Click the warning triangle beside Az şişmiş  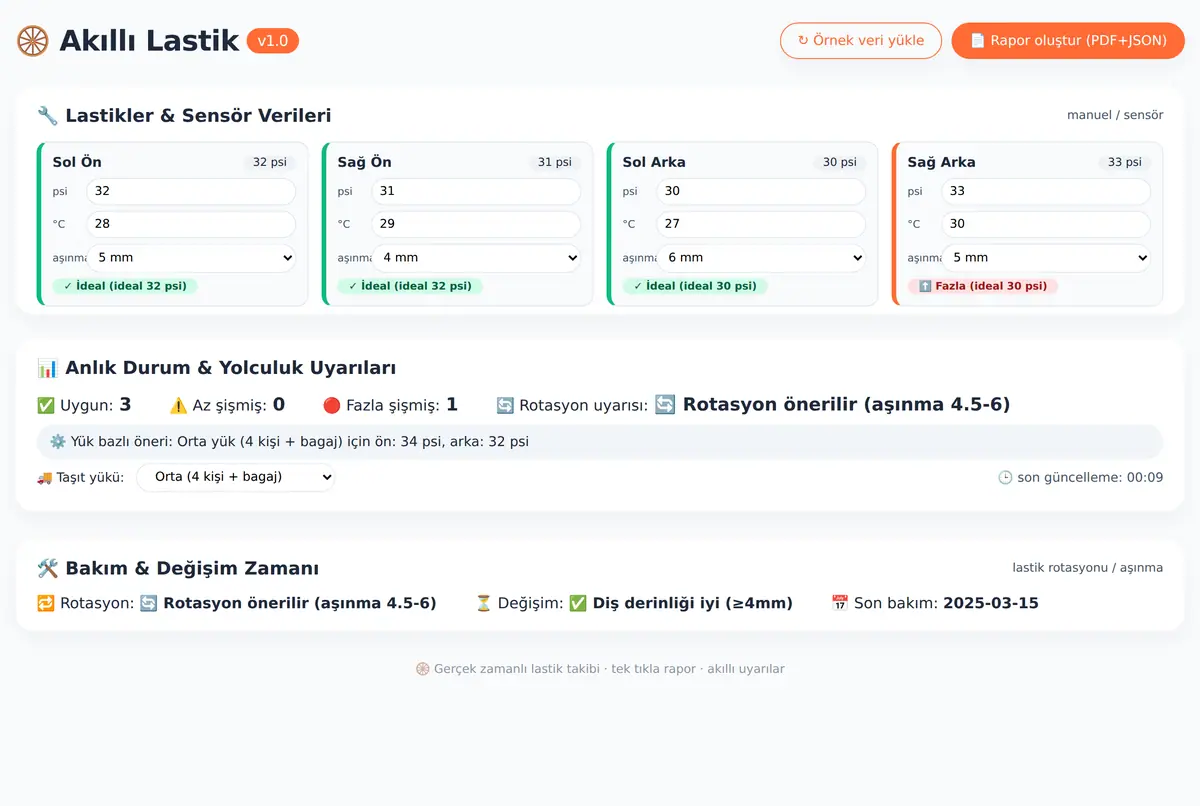178,405
